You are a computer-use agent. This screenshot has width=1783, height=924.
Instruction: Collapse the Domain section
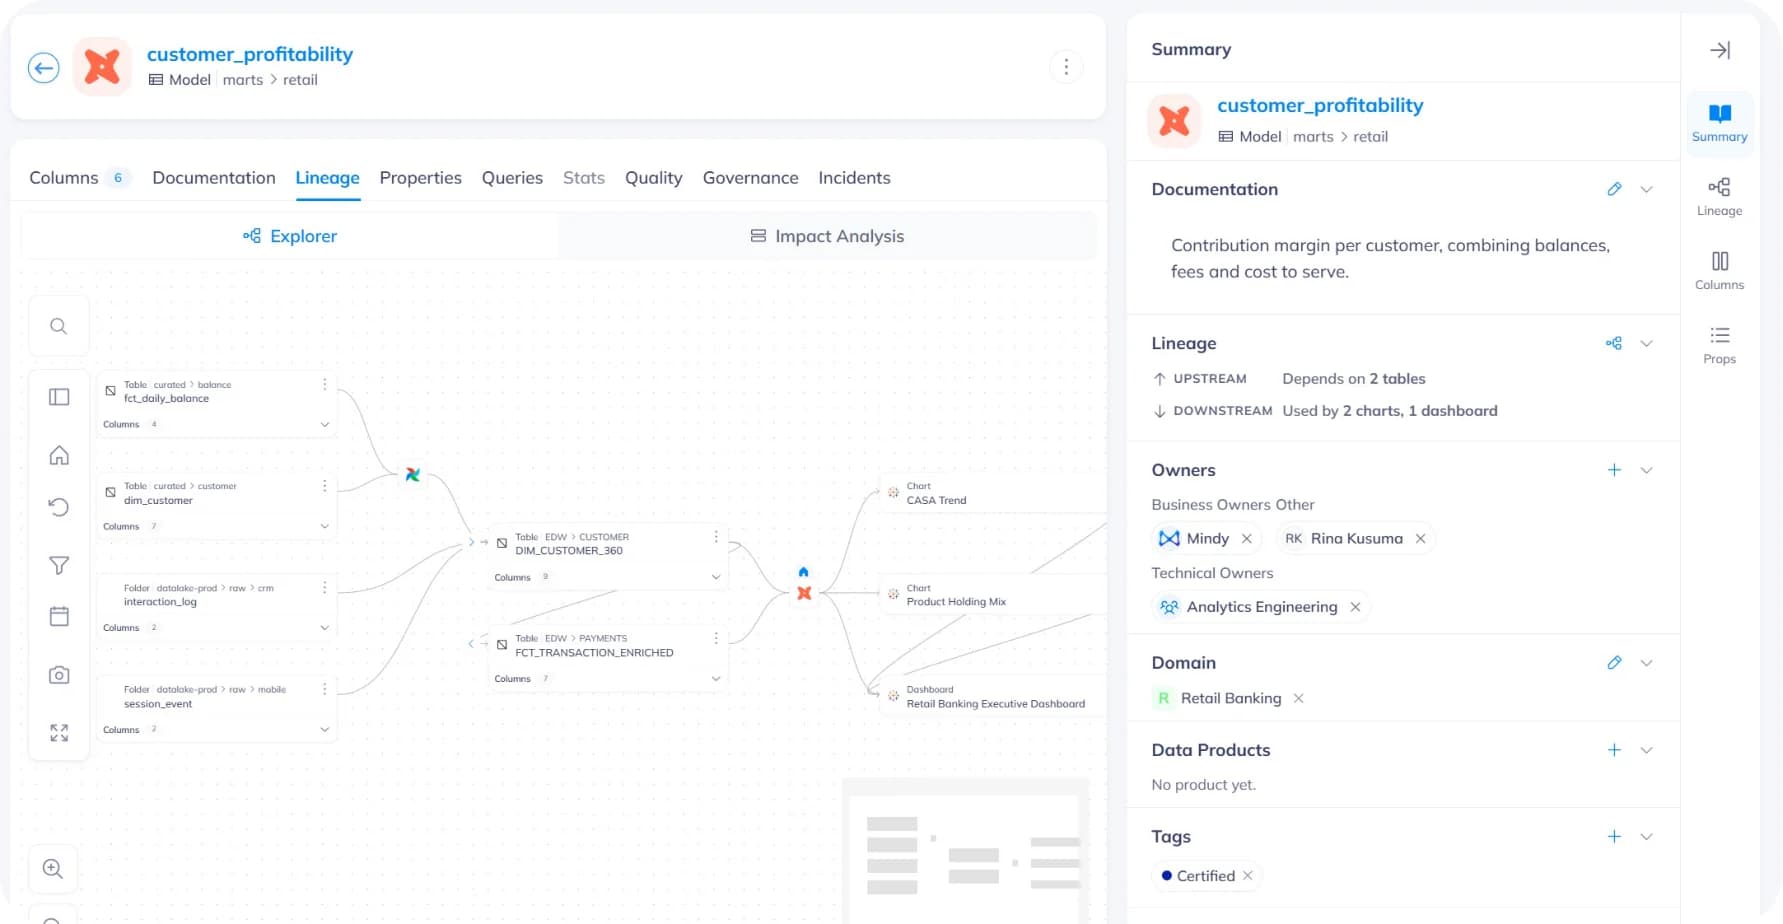point(1646,663)
